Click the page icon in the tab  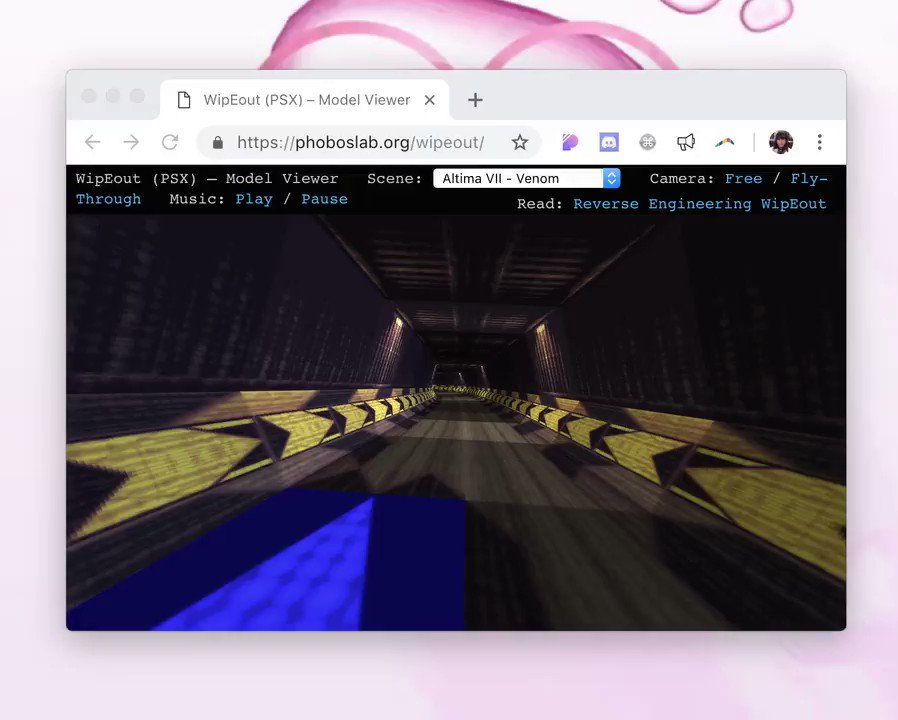click(x=184, y=100)
